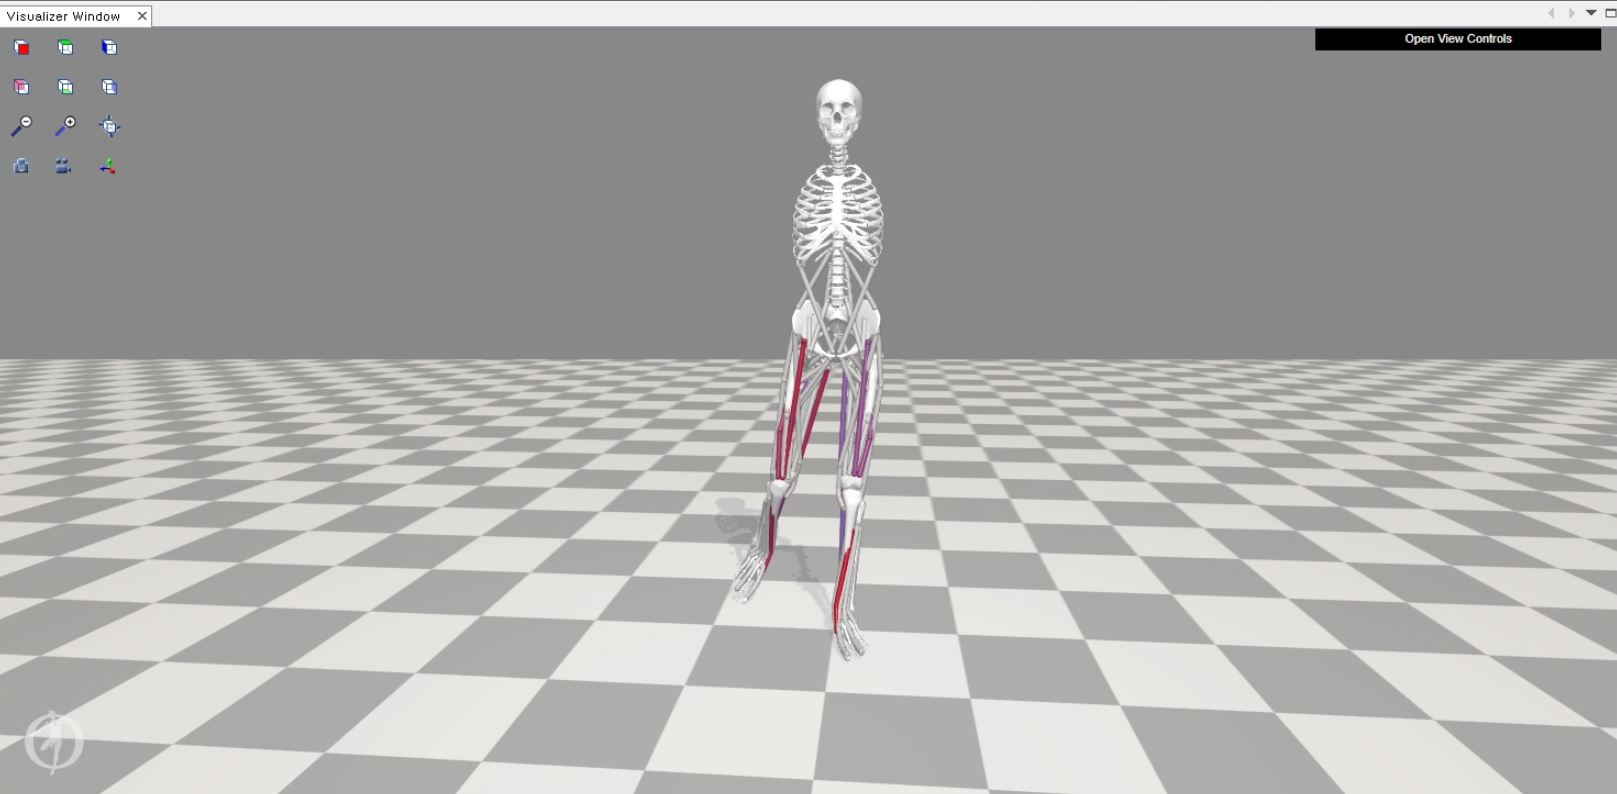Click the scroll documents left arrow
This screenshot has height=794, width=1617.
tap(1551, 13)
